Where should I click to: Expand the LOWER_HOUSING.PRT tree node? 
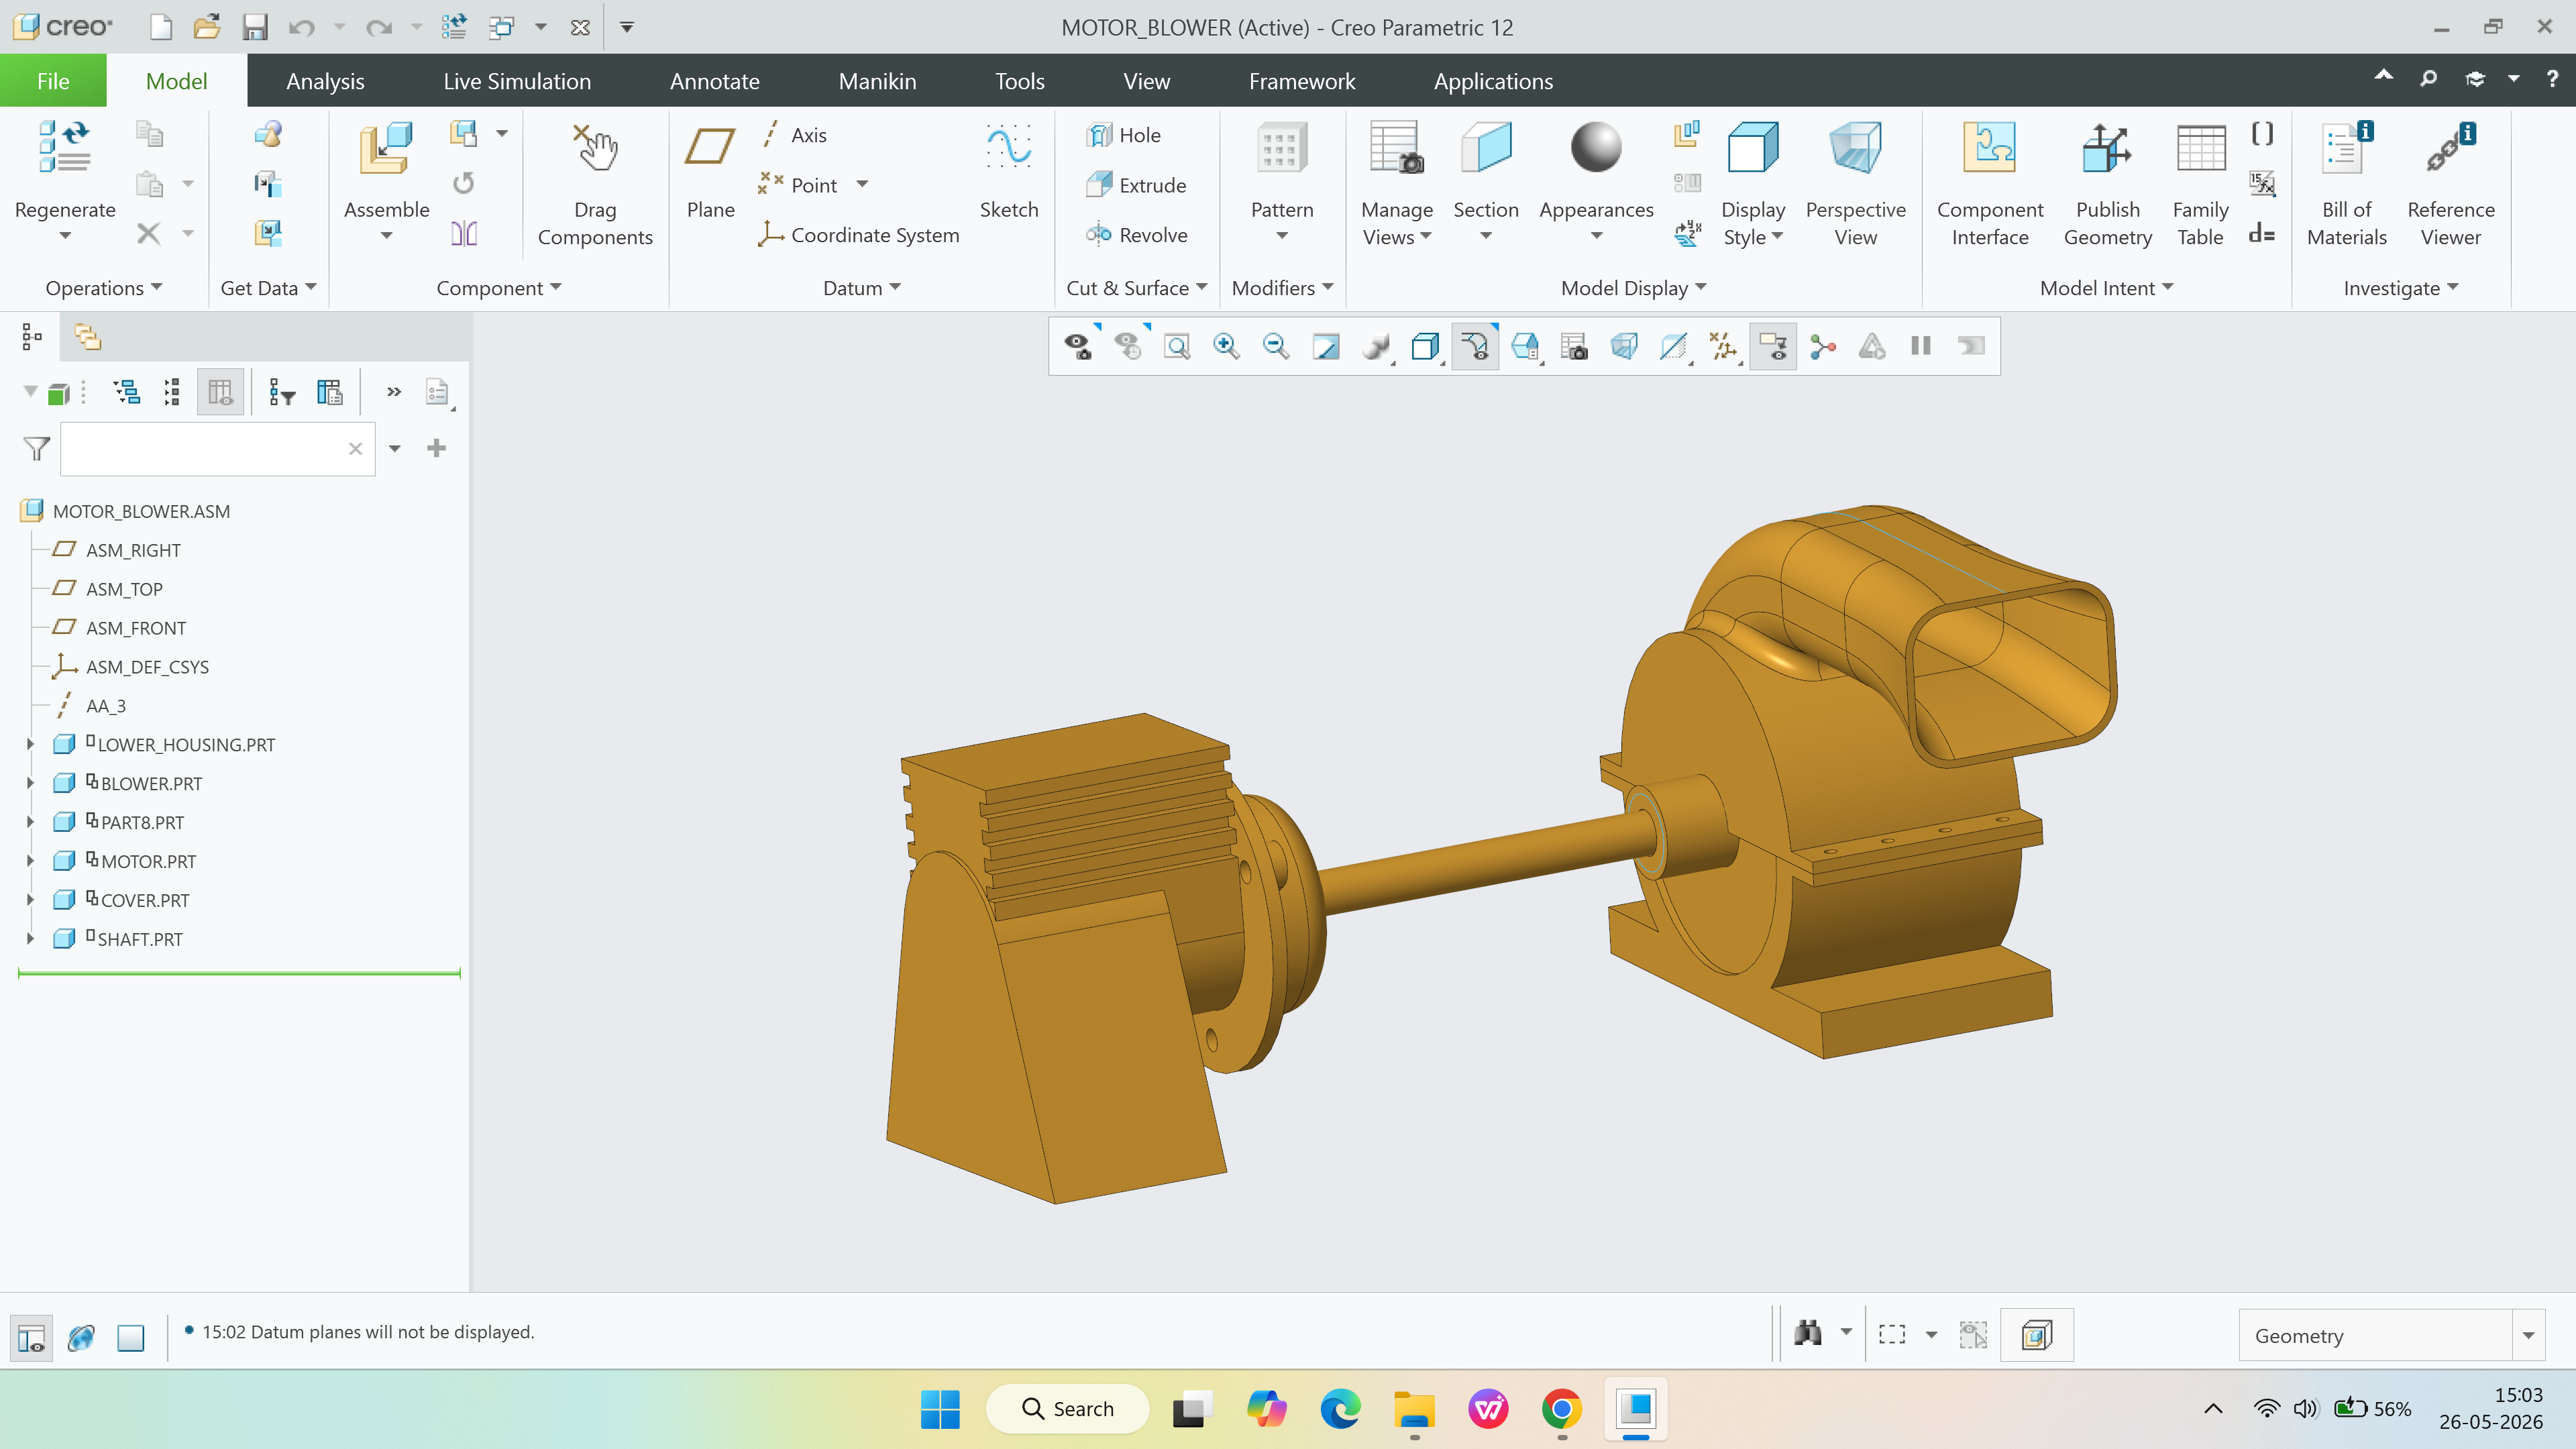point(29,744)
